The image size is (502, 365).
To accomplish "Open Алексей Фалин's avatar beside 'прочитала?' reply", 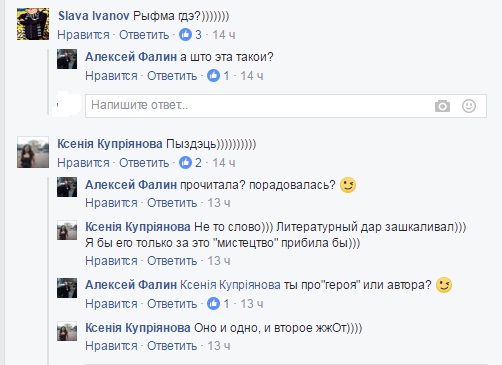I will [x=67, y=187].
